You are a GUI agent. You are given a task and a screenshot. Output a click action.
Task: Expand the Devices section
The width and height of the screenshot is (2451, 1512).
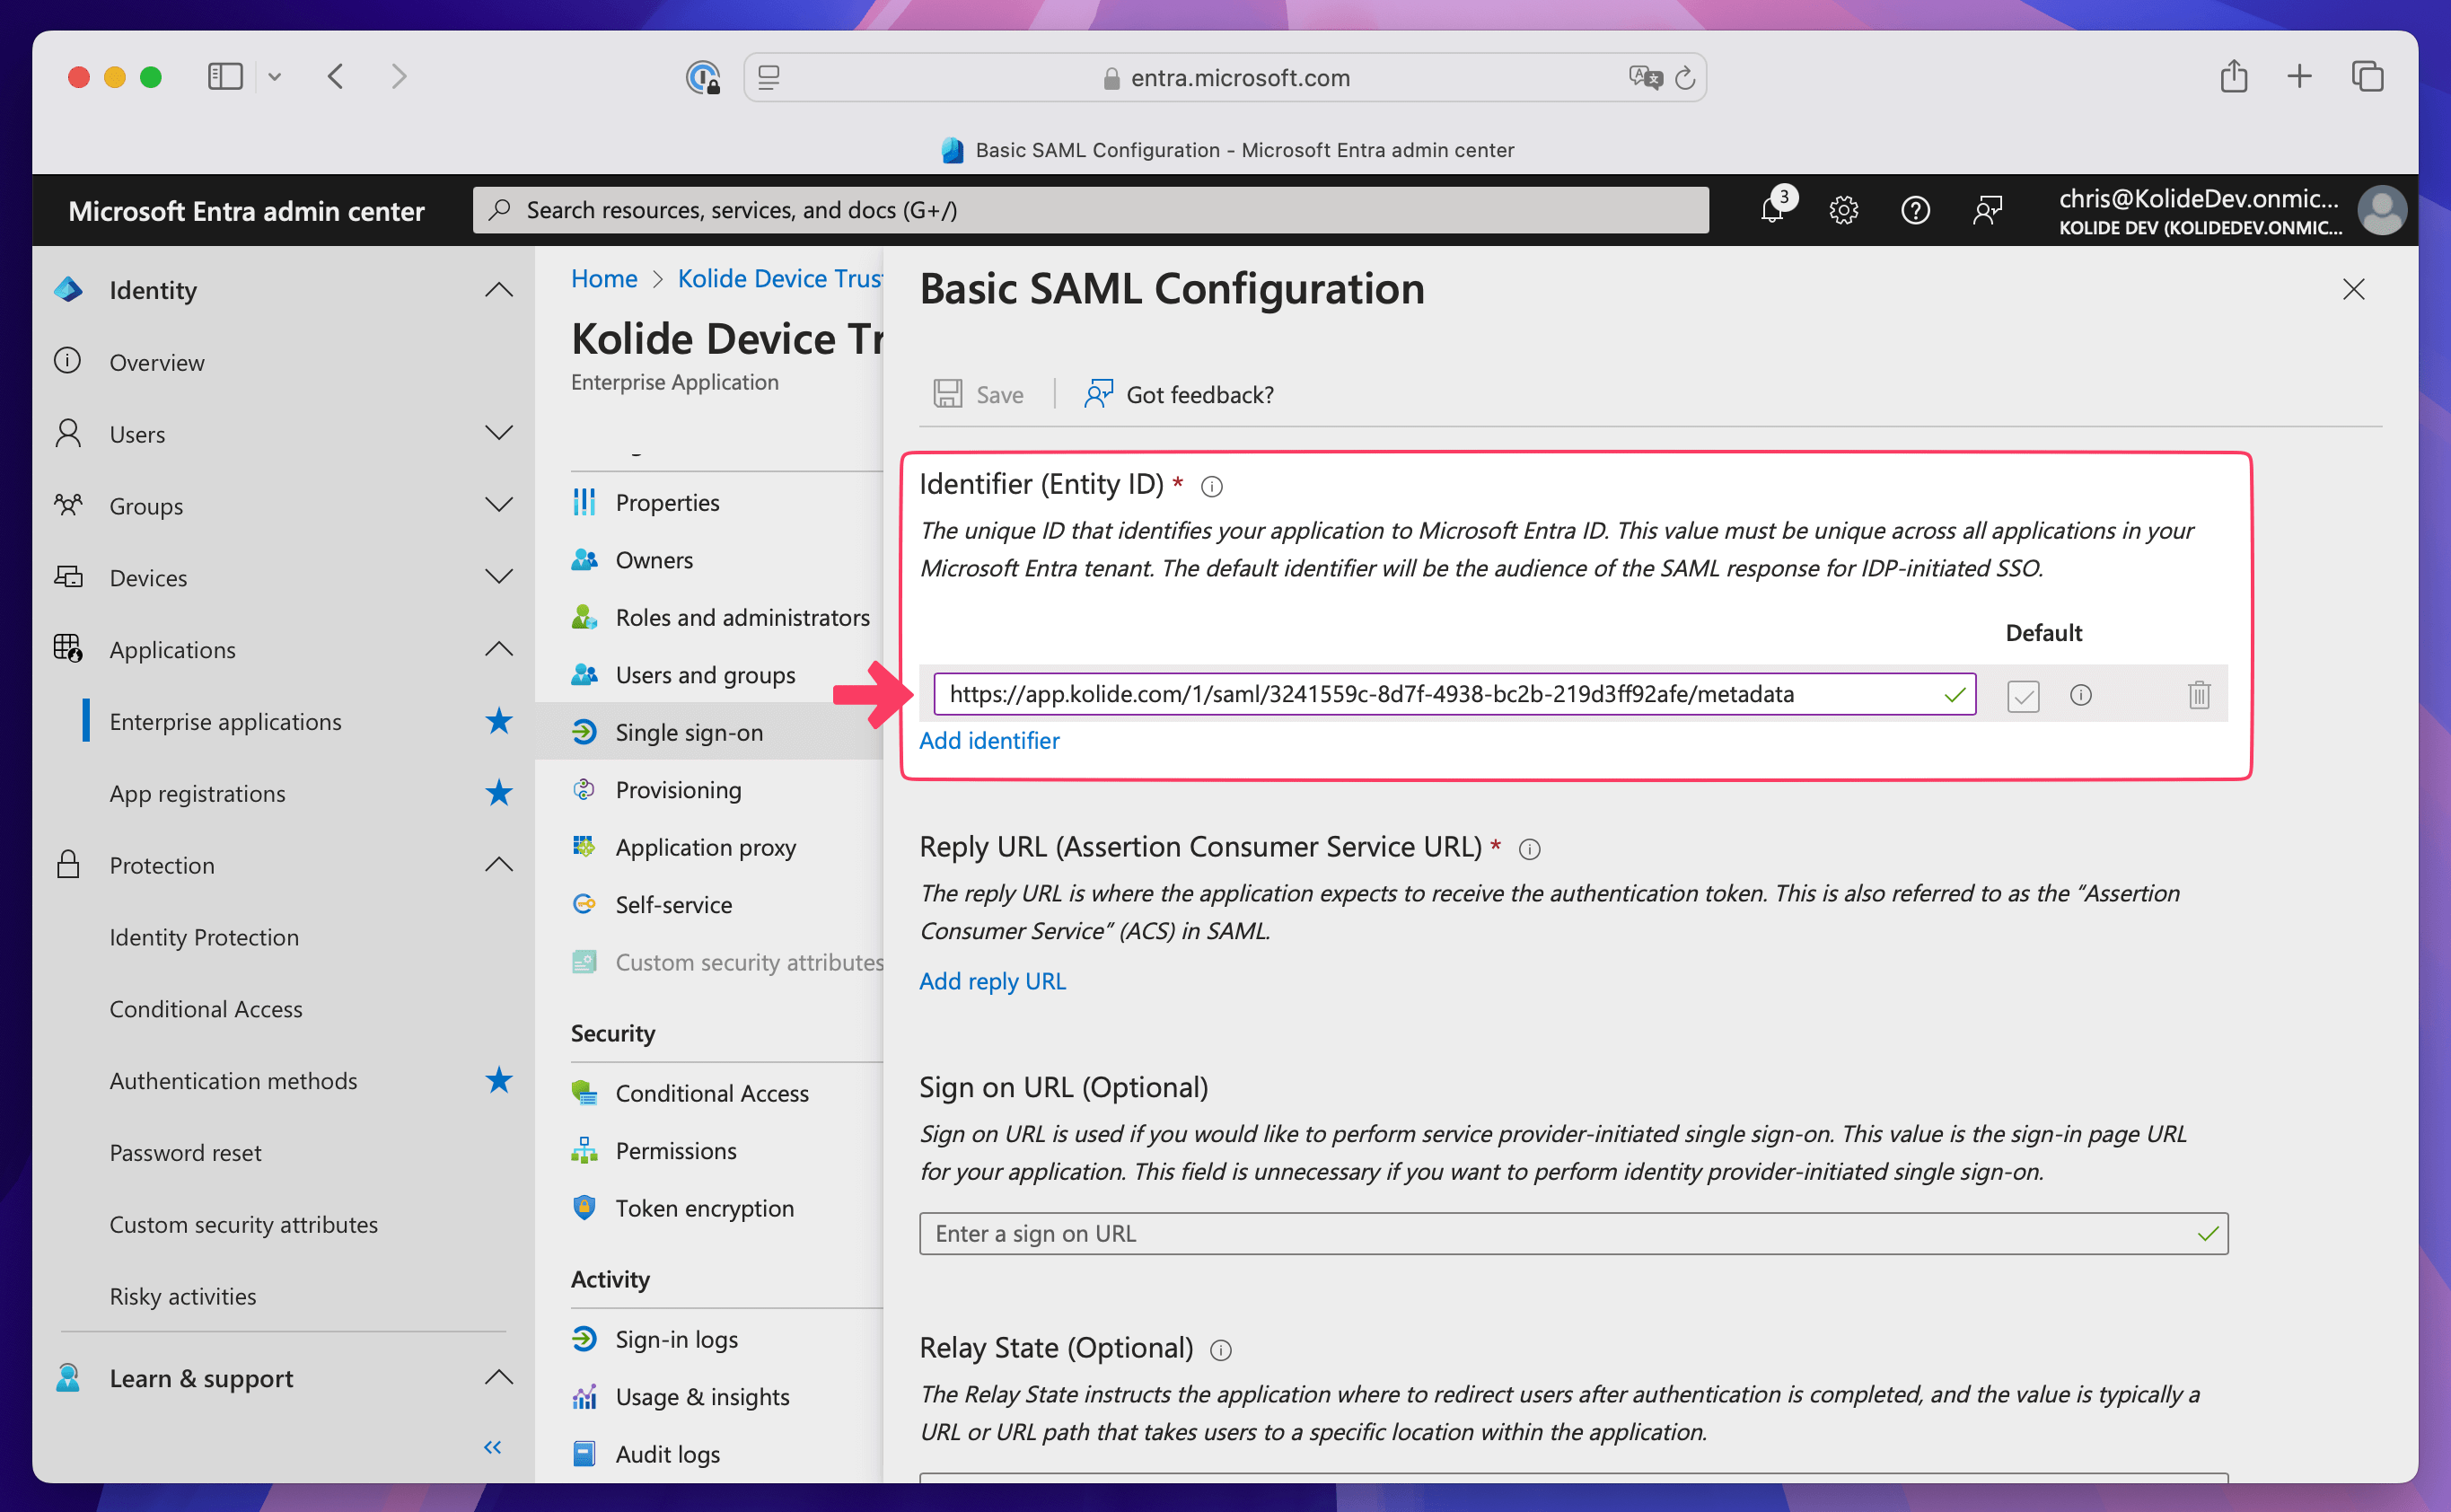pyautogui.click(x=498, y=577)
